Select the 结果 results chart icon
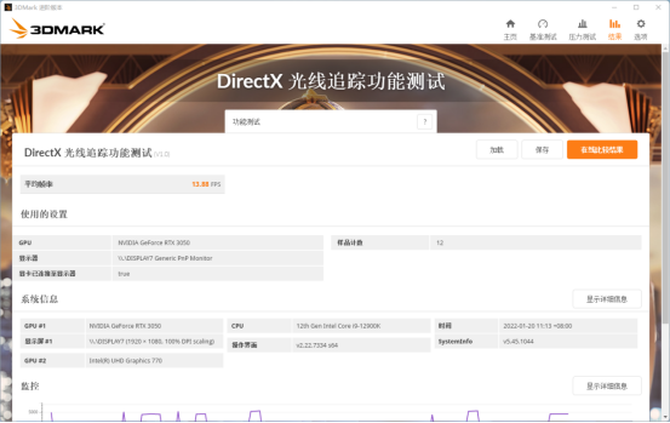 coord(614,24)
